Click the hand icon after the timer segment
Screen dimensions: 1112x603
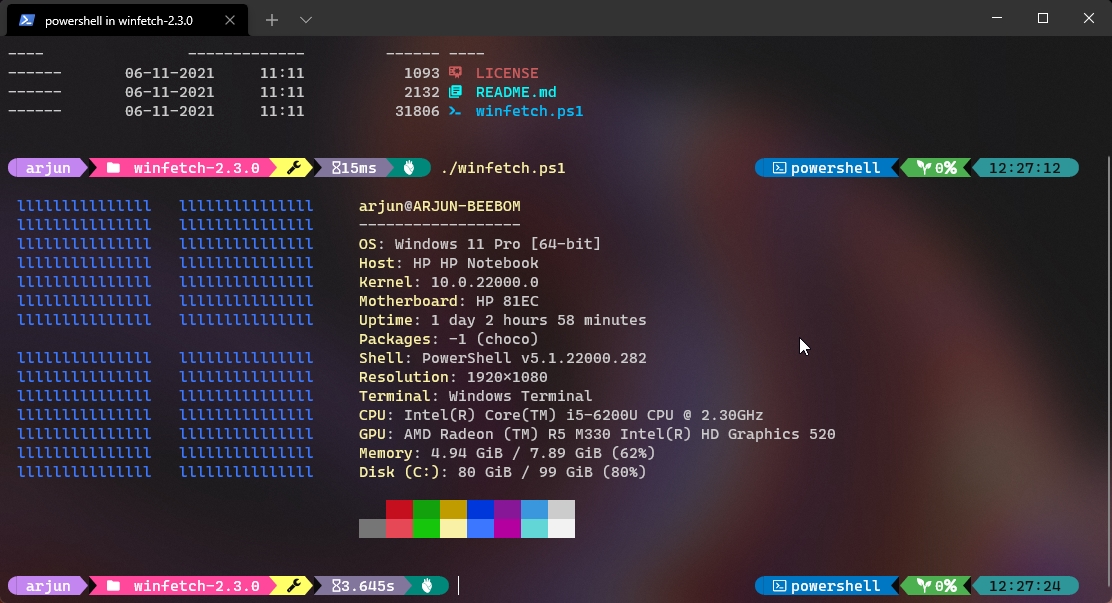(x=410, y=167)
